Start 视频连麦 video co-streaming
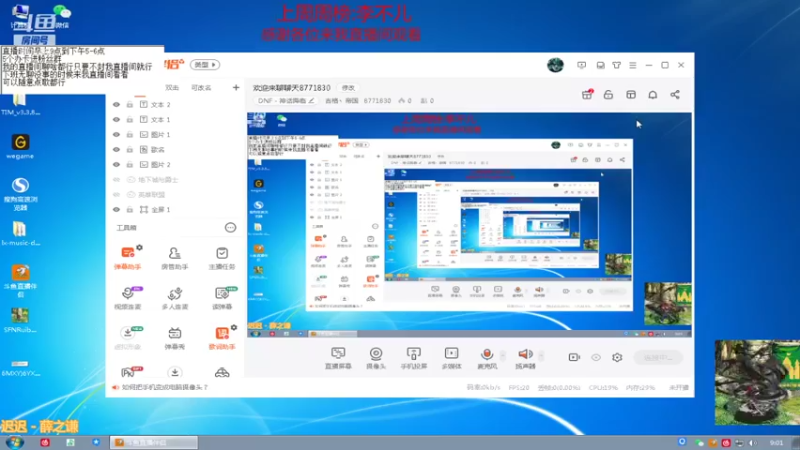This screenshot has height=450, width=800. (128, 298)
